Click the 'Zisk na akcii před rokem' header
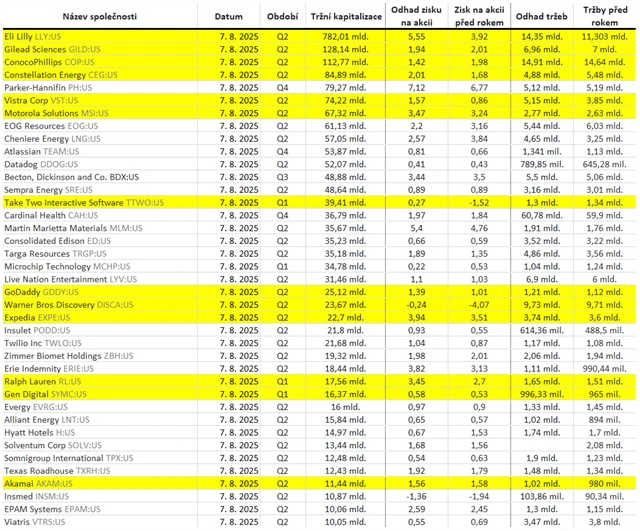The height and width of the screenshot is (531, 640). tap(479, 16)
